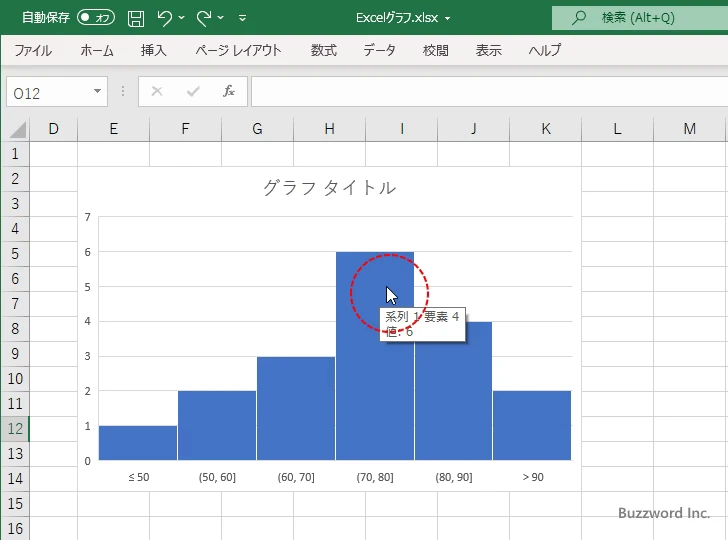Open the Excelグラフ.xlsx file name dropdown

click(448, 19)
